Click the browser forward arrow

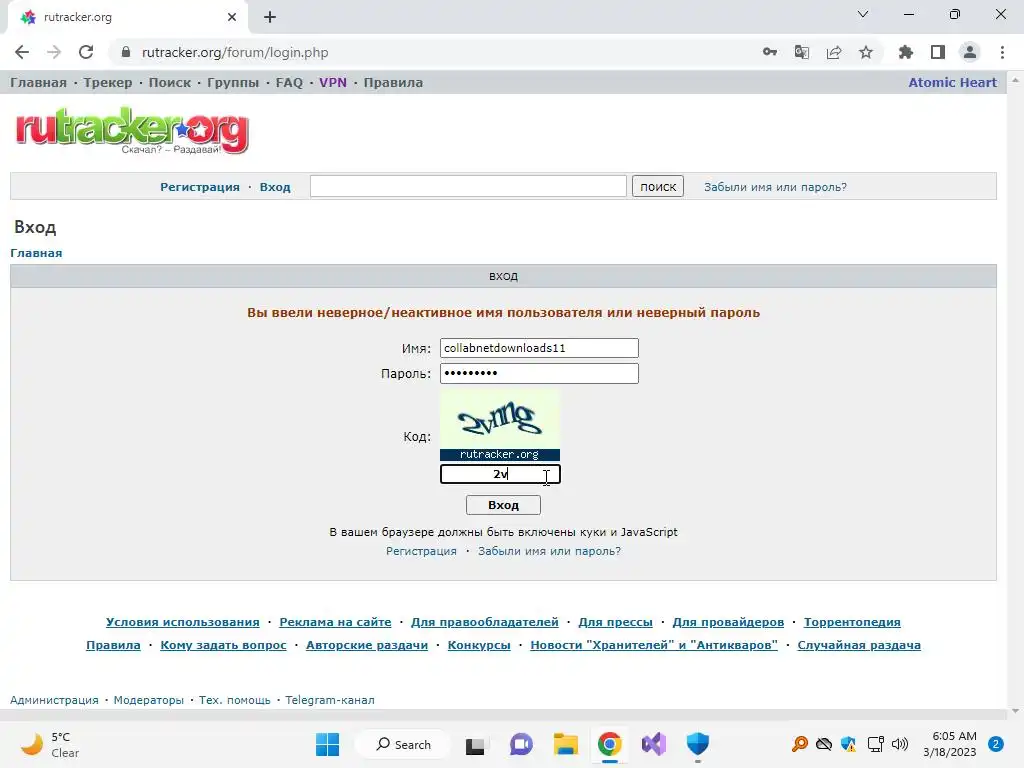[x=54, y=52]
